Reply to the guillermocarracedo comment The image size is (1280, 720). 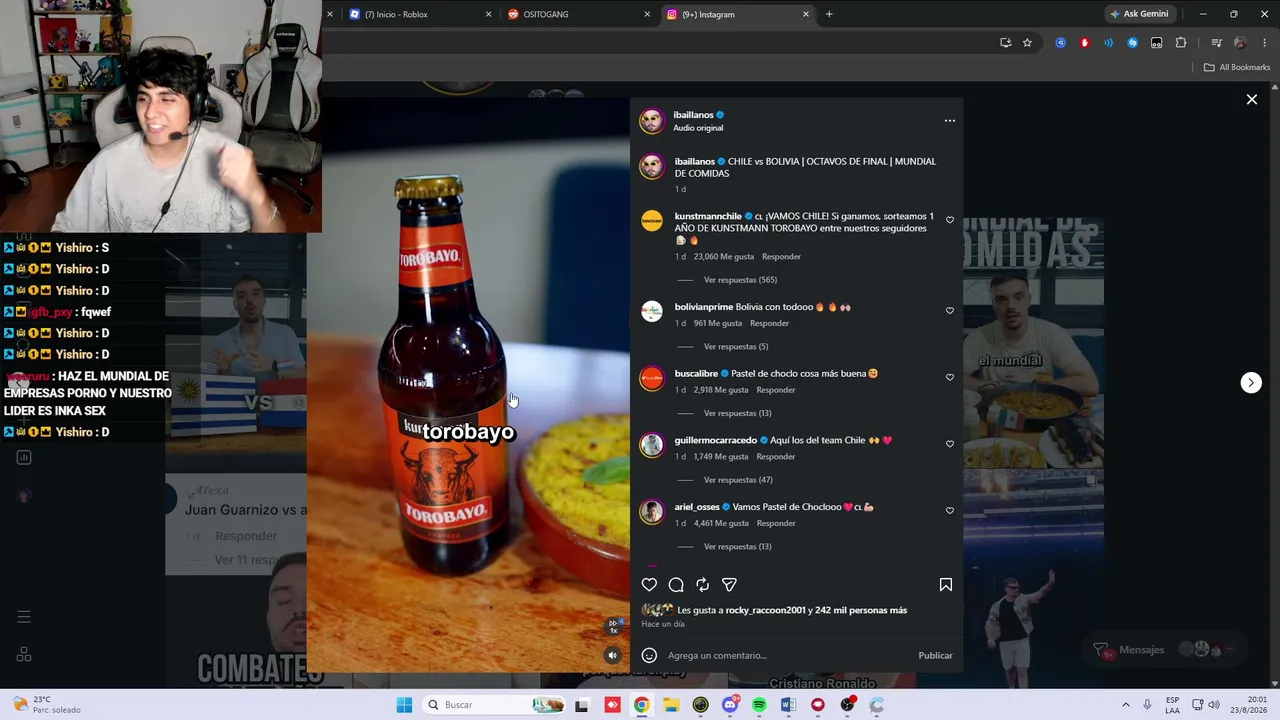point(776,457)
